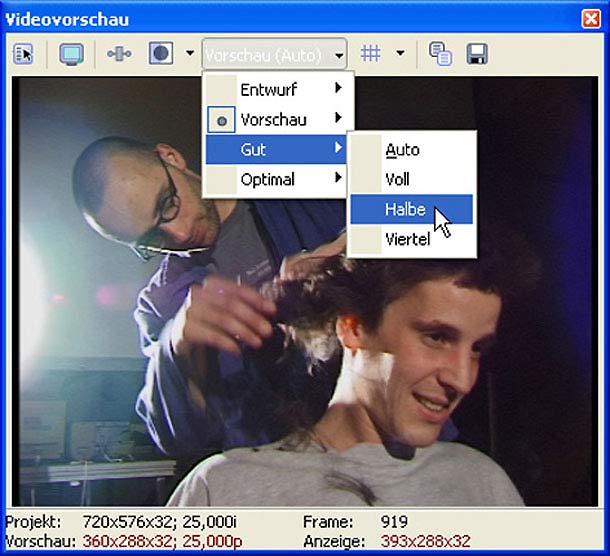Copy snapshot to clipboard icon
The width and height of the screenshot is (610, 556).
point(440,54)
